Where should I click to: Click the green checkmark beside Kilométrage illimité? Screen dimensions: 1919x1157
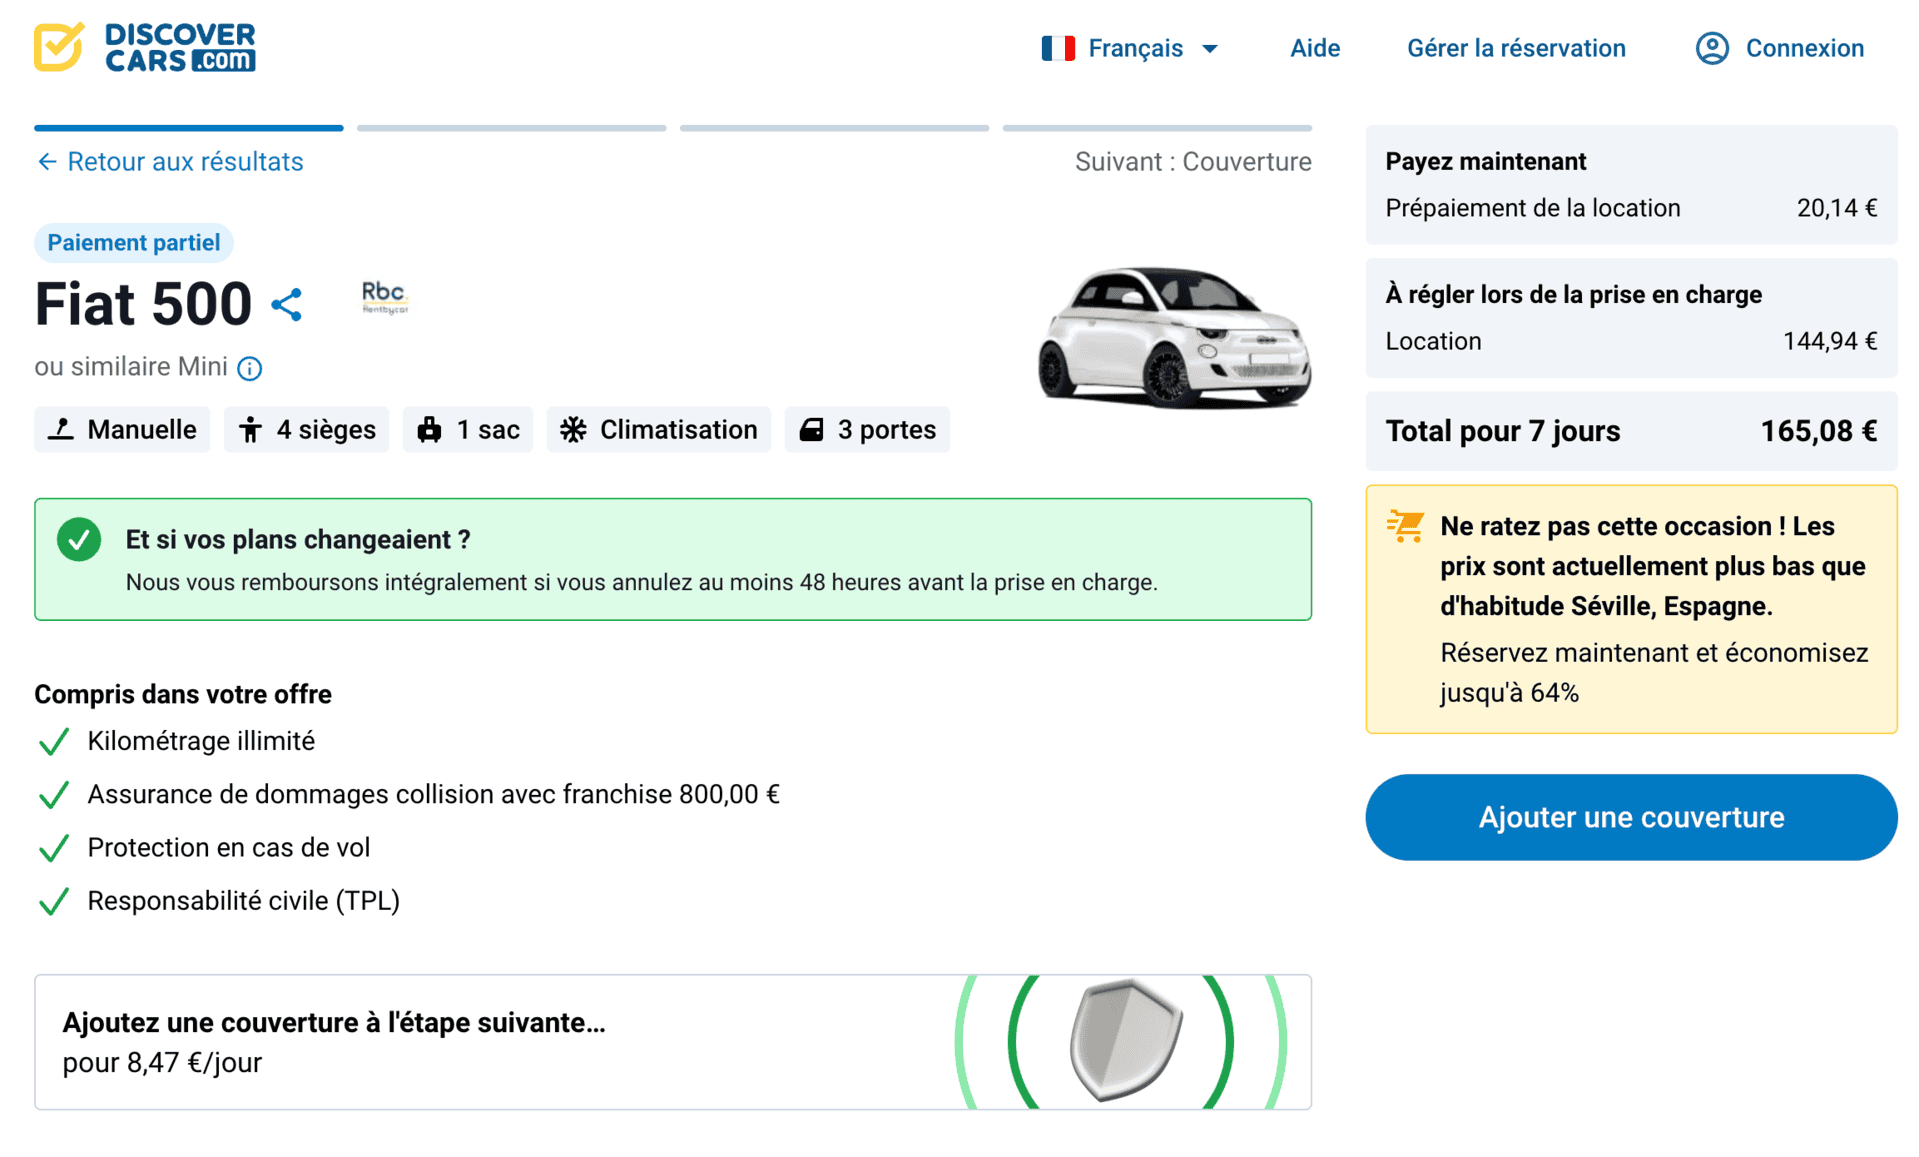[53, 741]
